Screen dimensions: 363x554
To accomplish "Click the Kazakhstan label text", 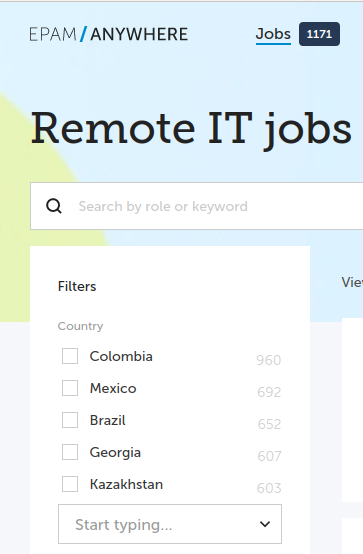I will 126,484.
